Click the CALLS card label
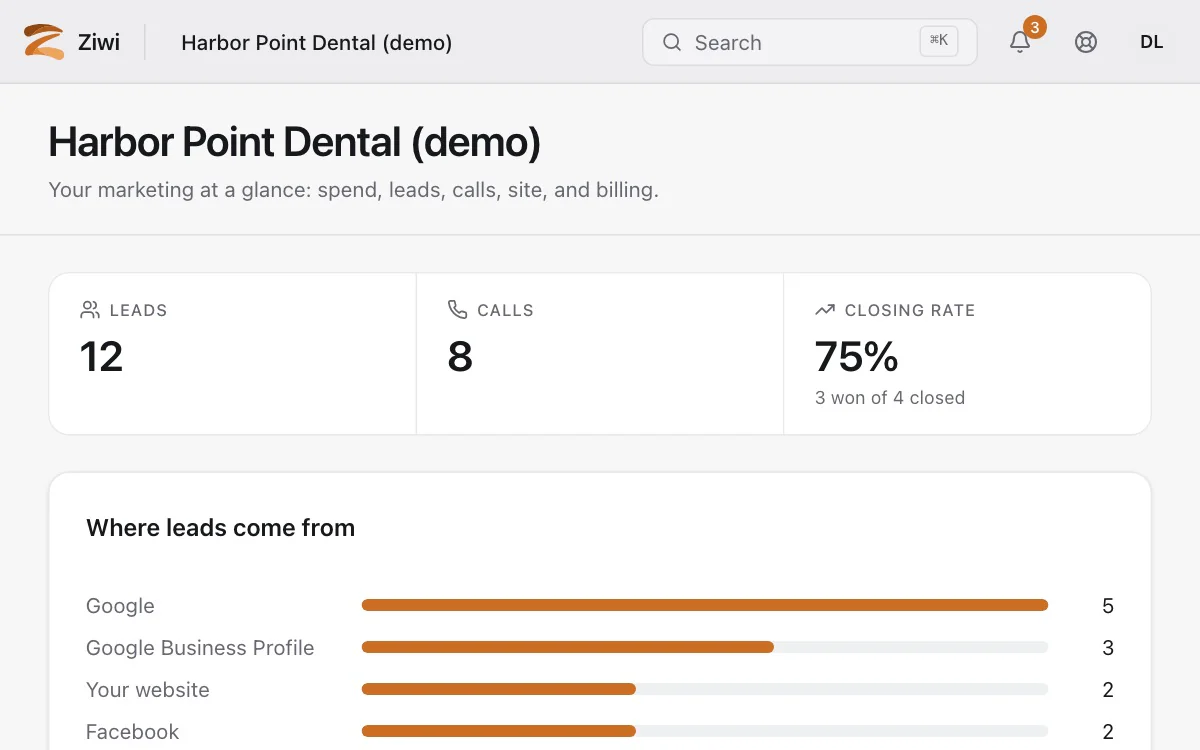This screenshot has height=750, width=1200. 505,310
